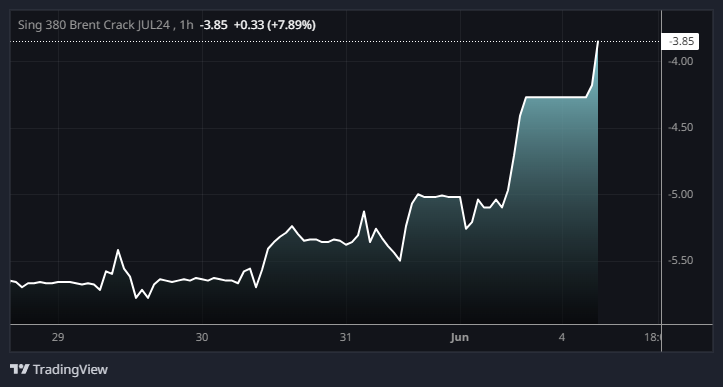Click the 4 date label on time axis
Screen dimensions: 723x387
pyautogui.click(x=562, y=338)
